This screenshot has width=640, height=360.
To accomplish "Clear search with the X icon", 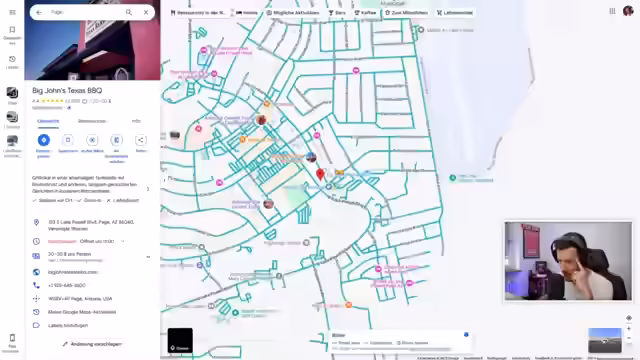I will (146, 12).
